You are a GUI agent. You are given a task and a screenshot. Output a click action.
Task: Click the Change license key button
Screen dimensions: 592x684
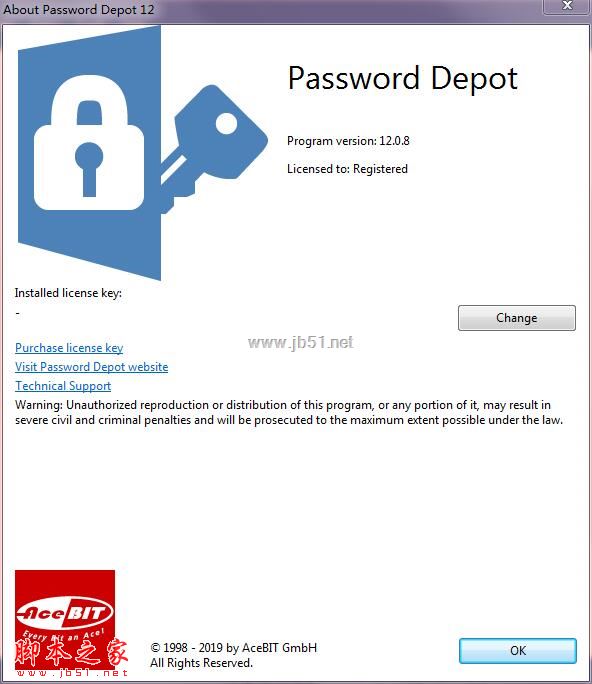pyautogui.click(x=517, y=318)
